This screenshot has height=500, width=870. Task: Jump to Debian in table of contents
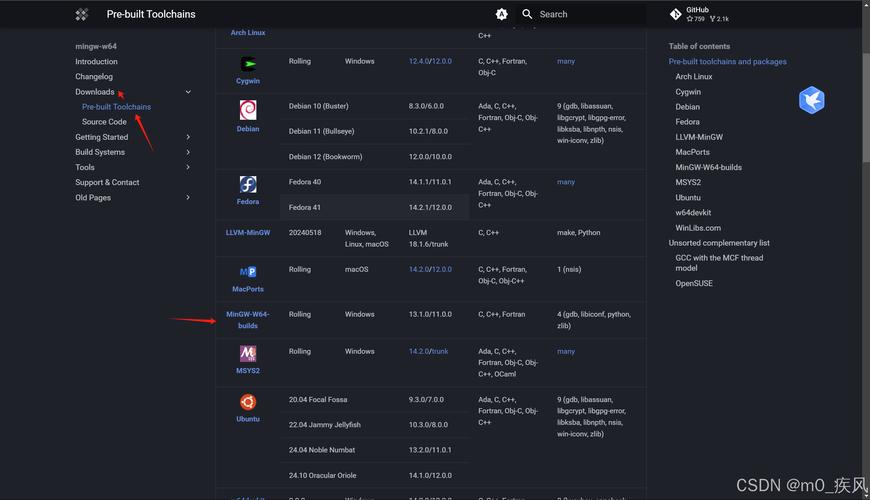tap(687, 107)
